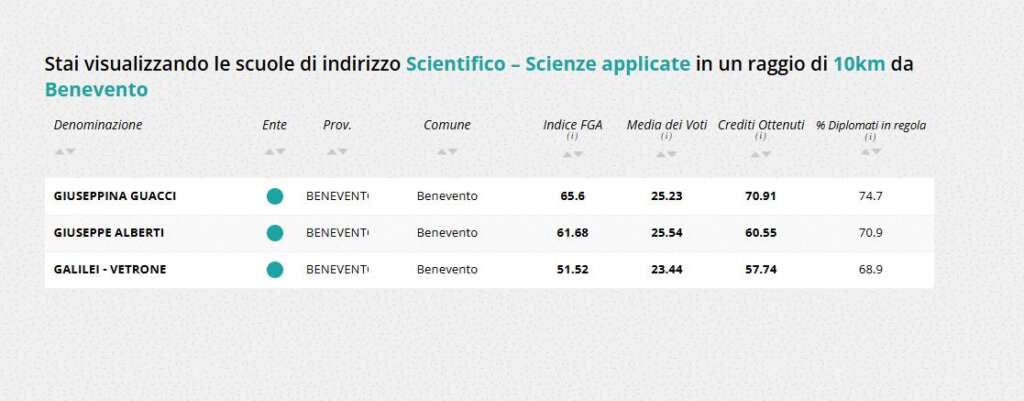This screenshot has height=401, width=1024.
Task: Sort by Crediti Ottenuti arrows
Action: (761, 154)
